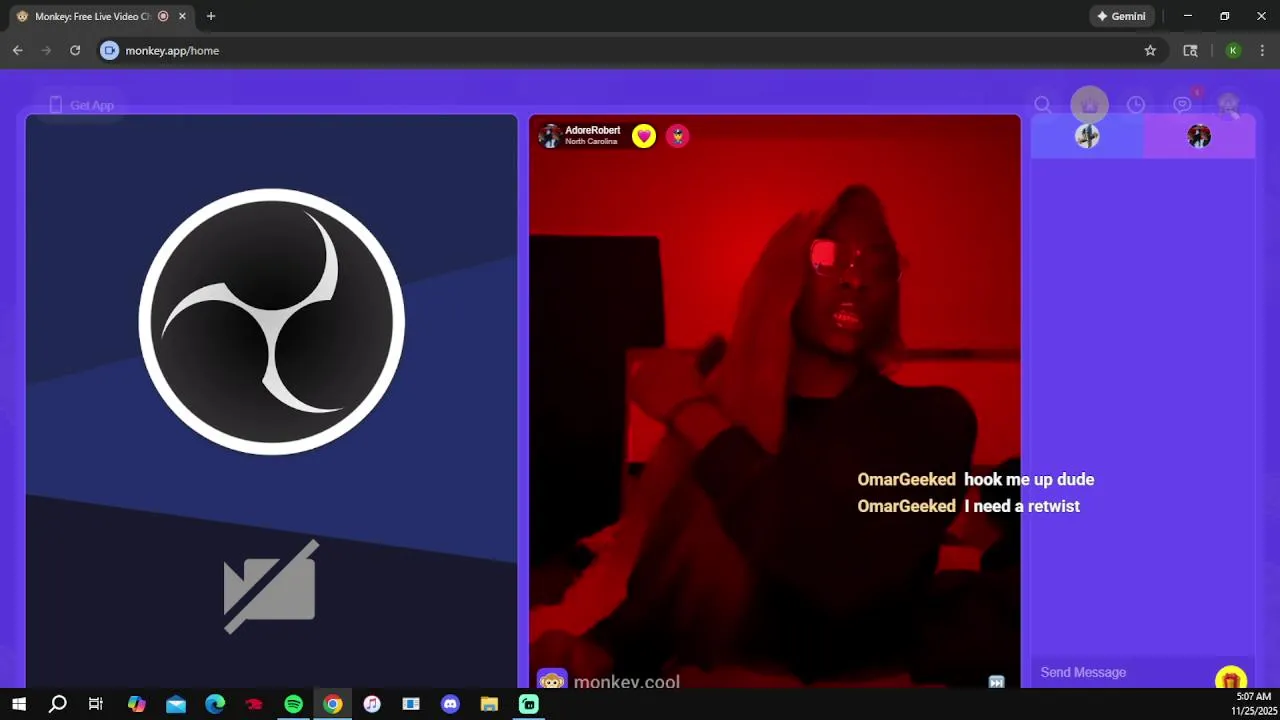Open the clock history icon
This screenshot has height=720, width=1280.
1136,105
